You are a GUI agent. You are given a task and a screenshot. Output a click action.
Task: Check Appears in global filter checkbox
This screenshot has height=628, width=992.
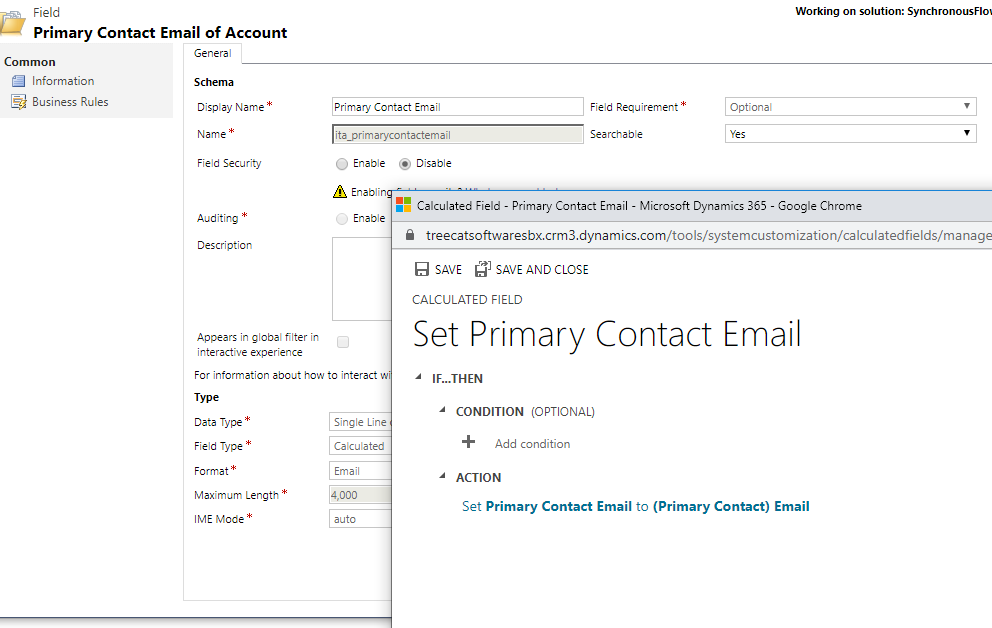[343, 342]
